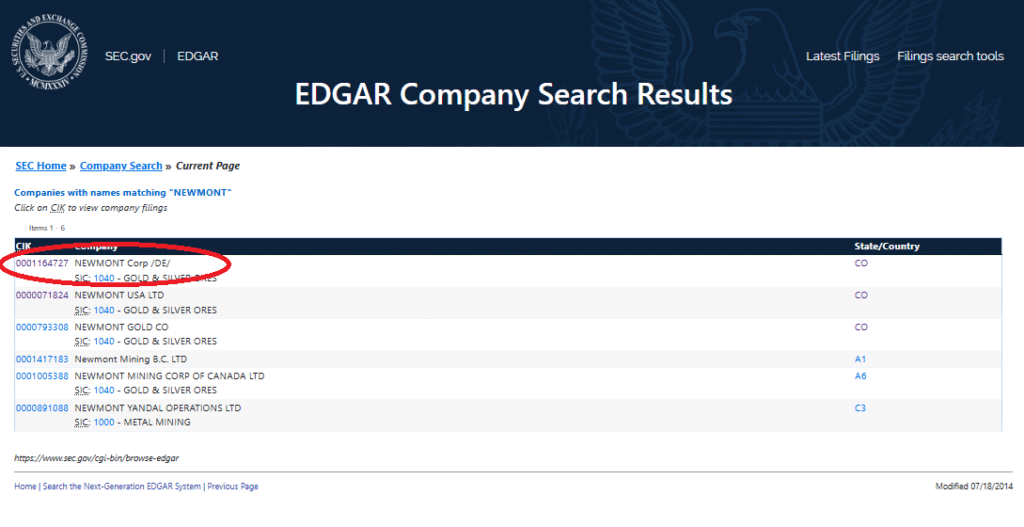The height and width of the screenshot is (527, 1024).
Task: Open CIK 0001164727 for NEWMONT Corp
Action: pos(42,263)
